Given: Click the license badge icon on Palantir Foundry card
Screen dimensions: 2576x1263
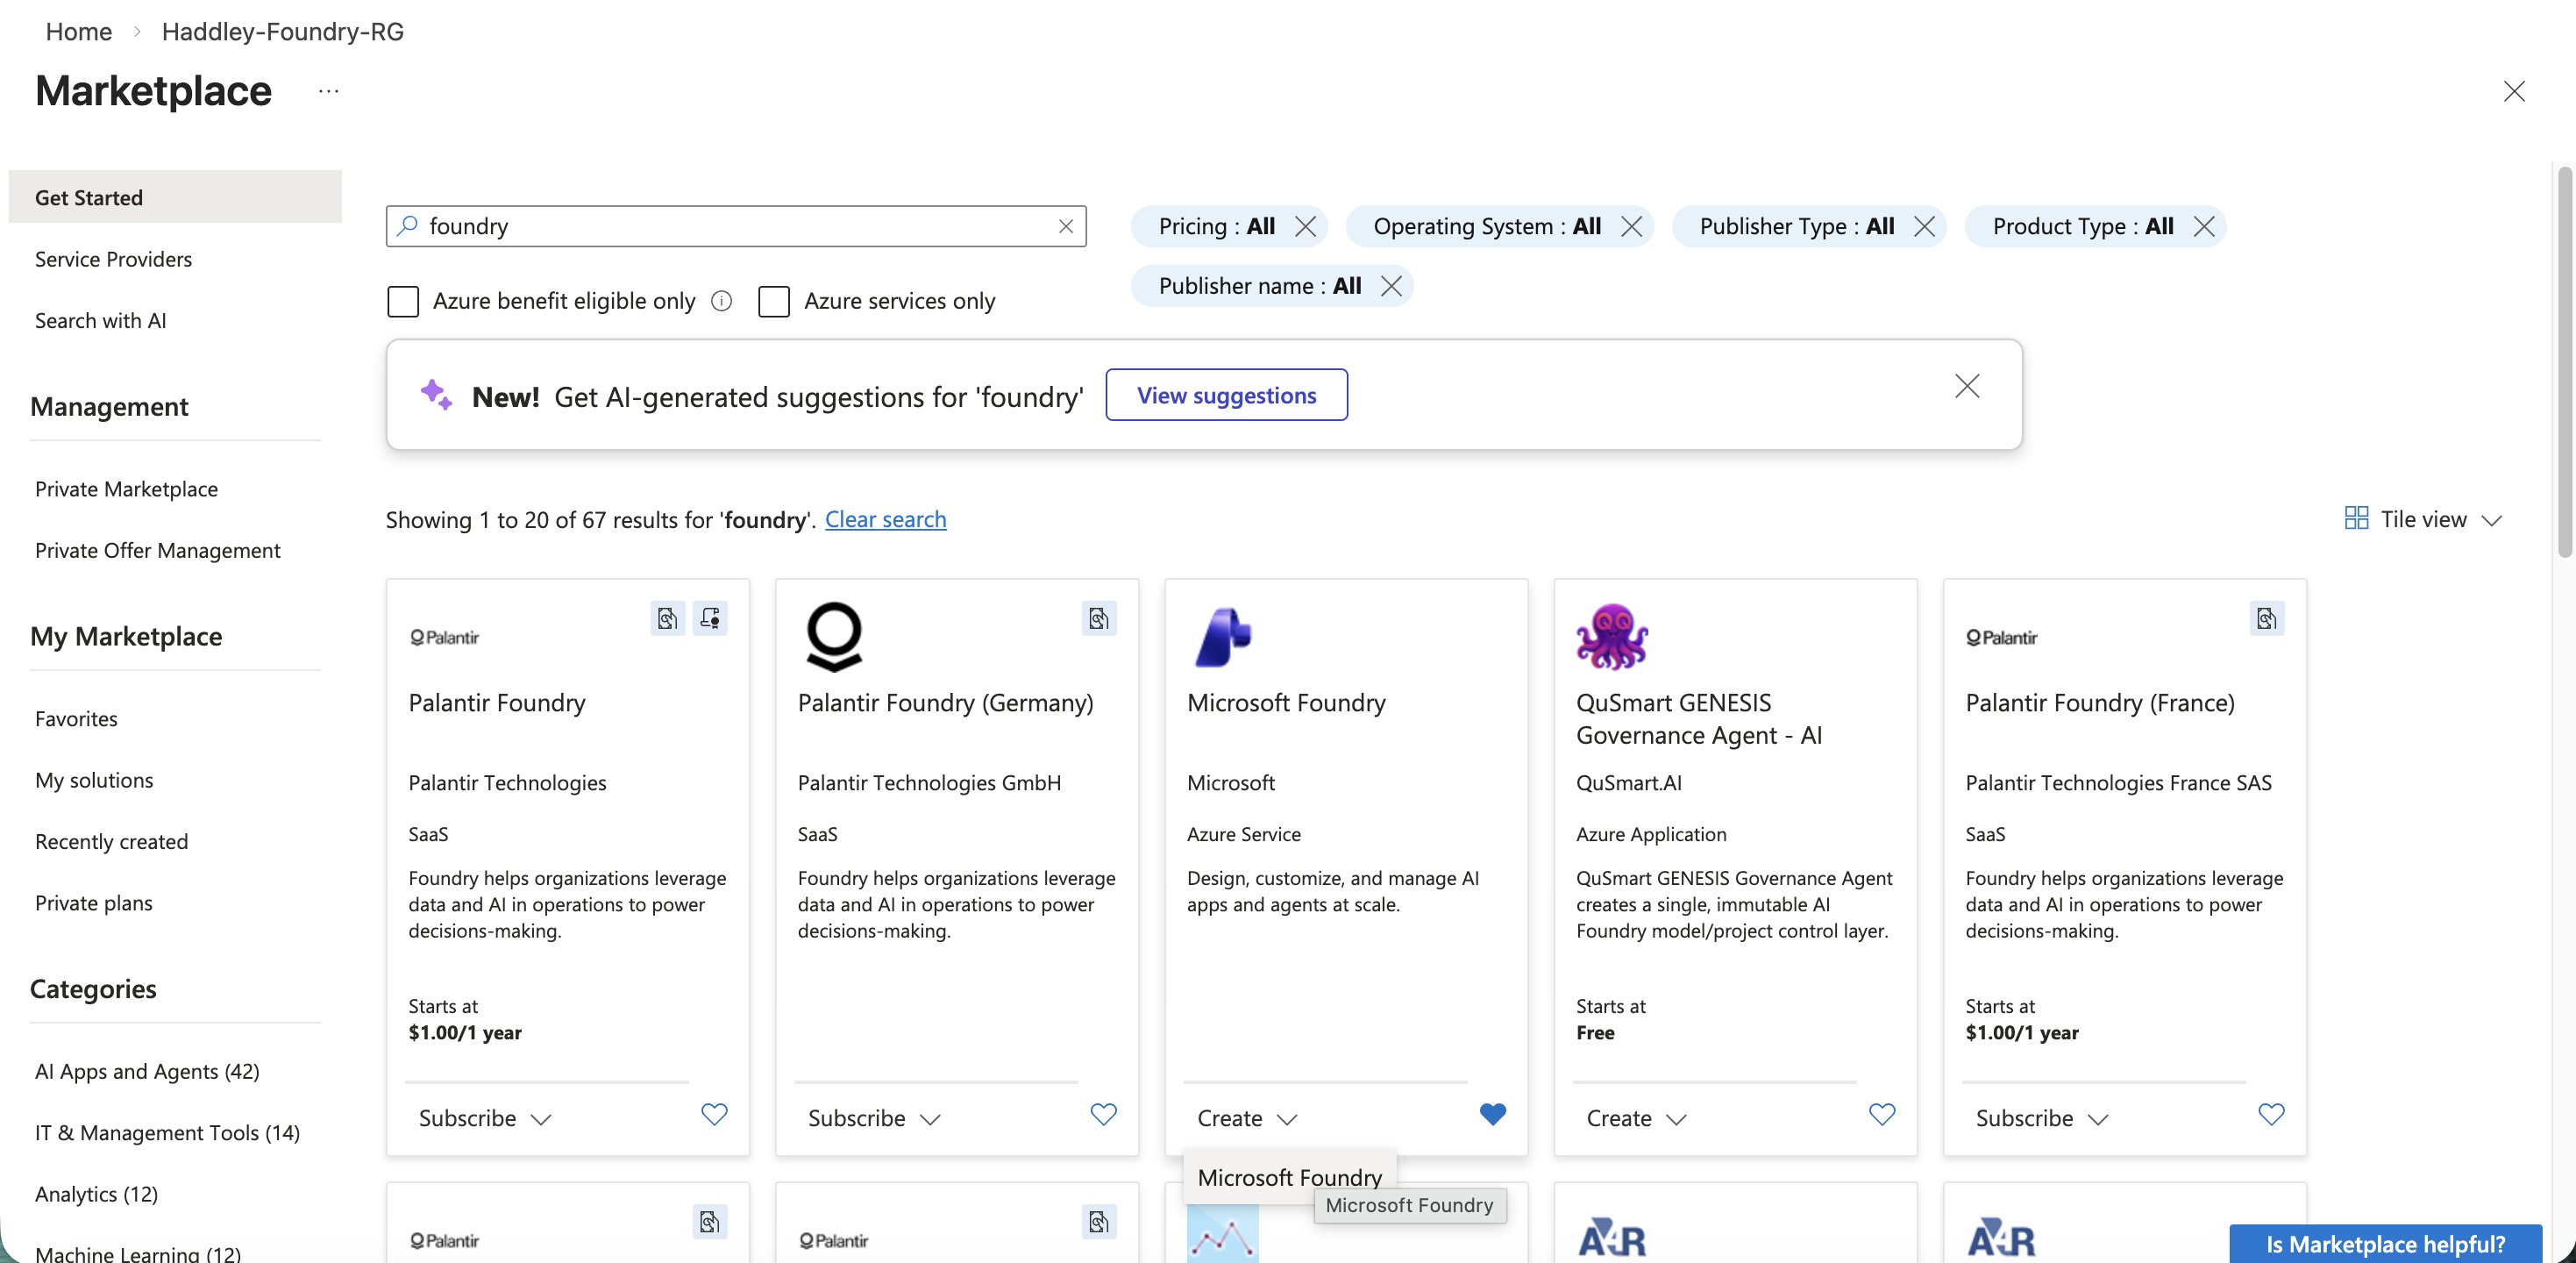Looking at the screenshot, I should click(711, 618).
